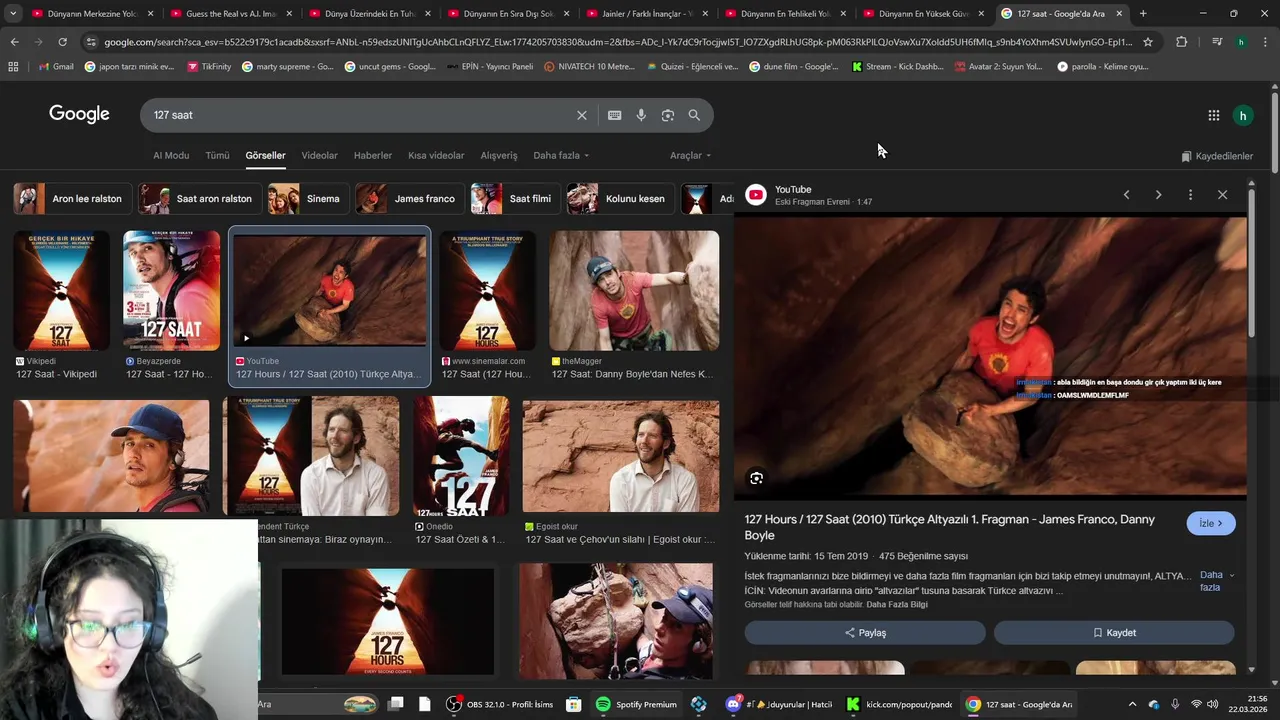Click the İzle watch button
The image size is (1280, 720).
pos(1211,523)
